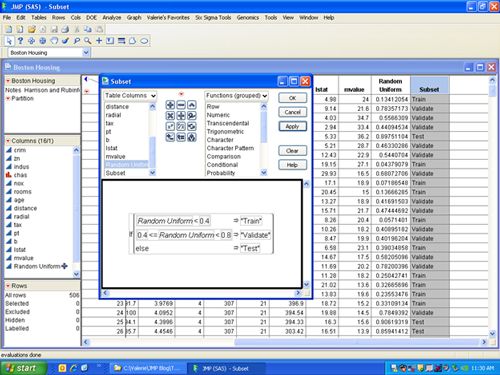
Task: Collapse the Columns (16/1) panel triangle
Action: tap(8, 141)
